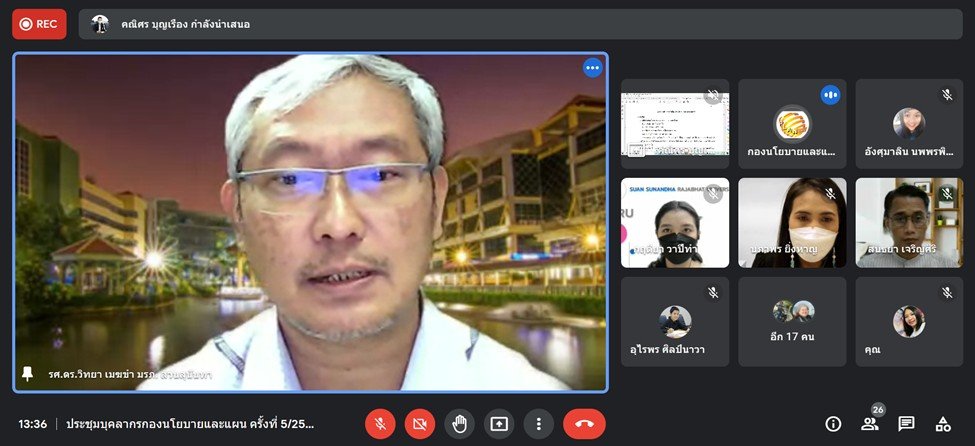Select the presenter notification banner at top
The width and height of the screenshot is (975, 446).
point(520,24)
